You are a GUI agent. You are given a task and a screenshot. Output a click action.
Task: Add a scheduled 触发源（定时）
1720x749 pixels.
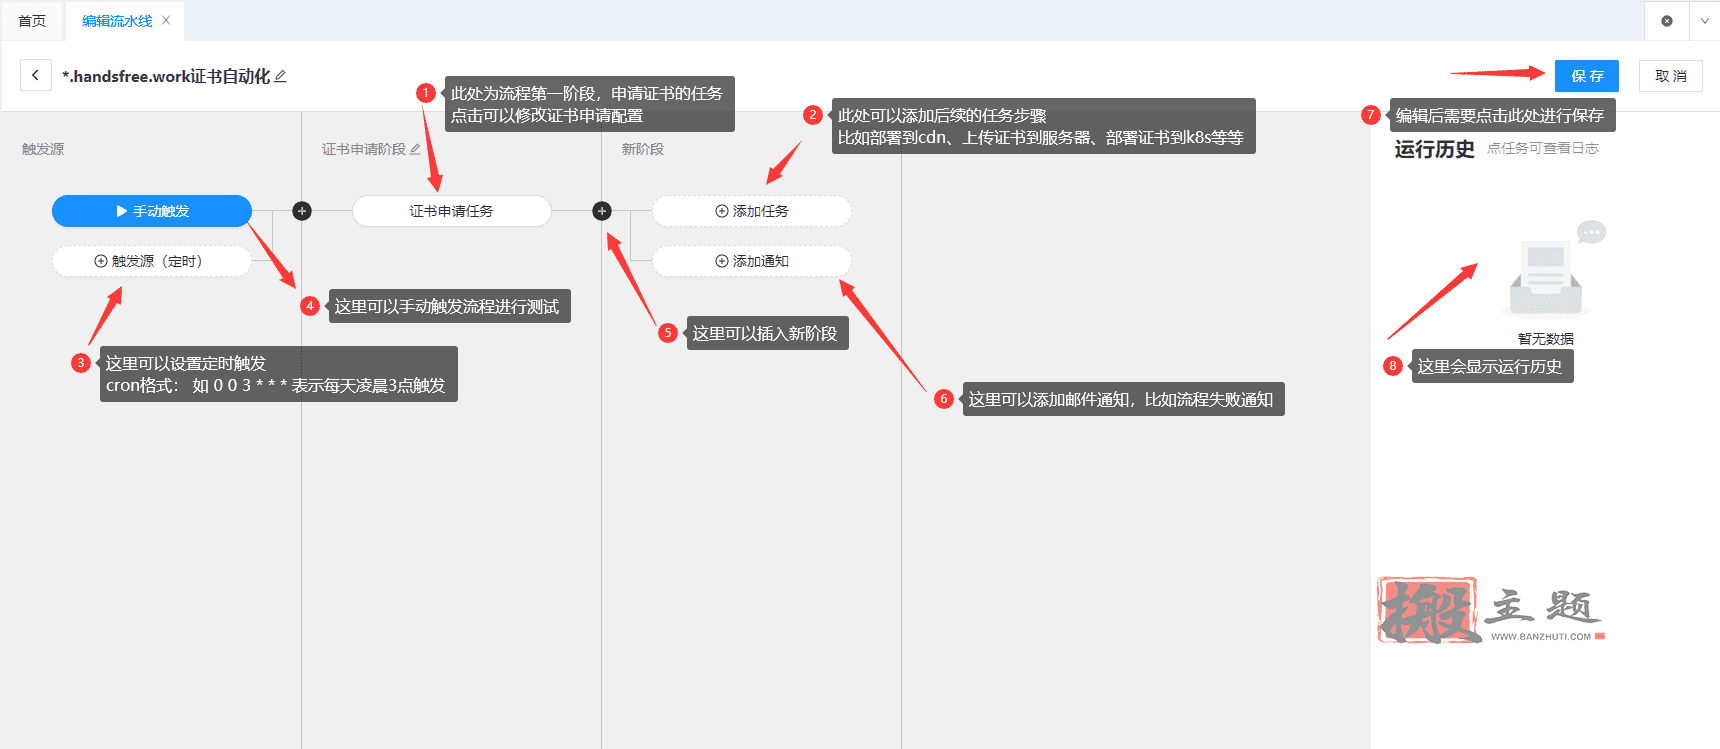(152, 261)
